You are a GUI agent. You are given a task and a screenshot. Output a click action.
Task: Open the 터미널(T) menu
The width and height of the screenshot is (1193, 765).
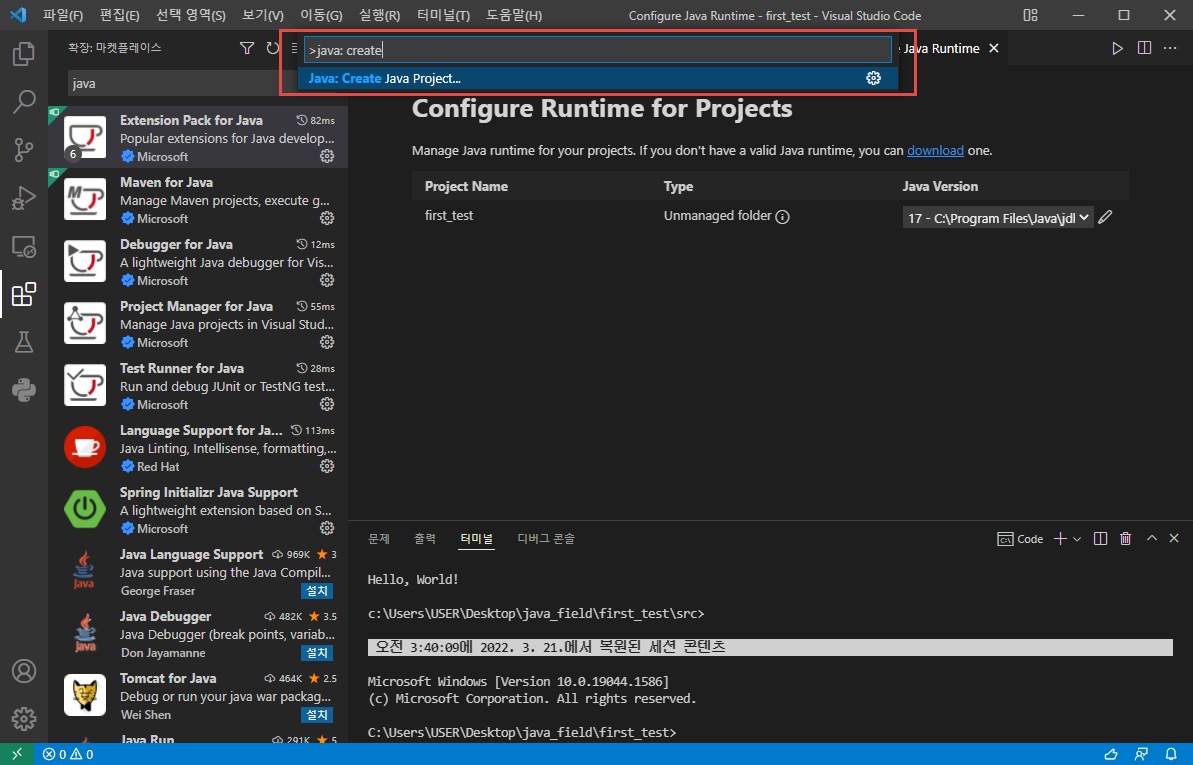tap(444, 15)
